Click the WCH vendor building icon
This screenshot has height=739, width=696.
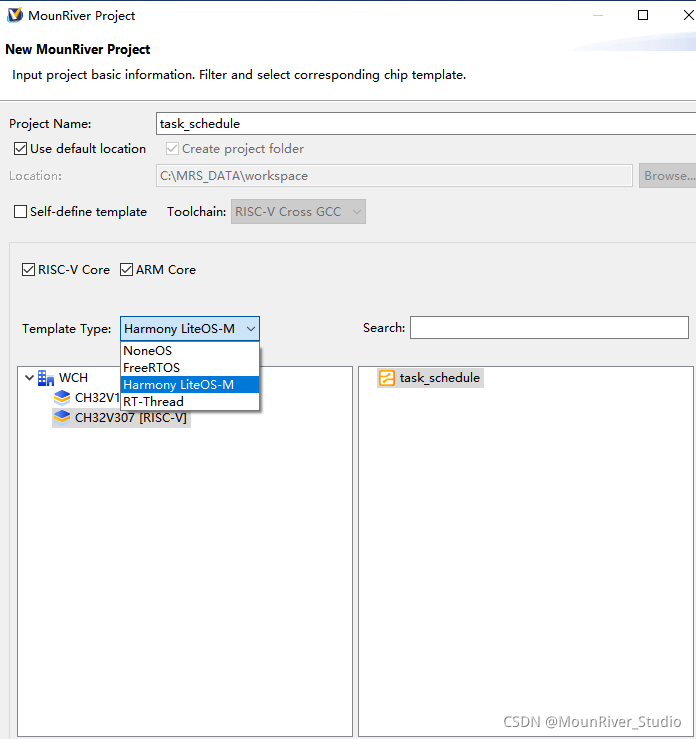(x=46, y=378)
